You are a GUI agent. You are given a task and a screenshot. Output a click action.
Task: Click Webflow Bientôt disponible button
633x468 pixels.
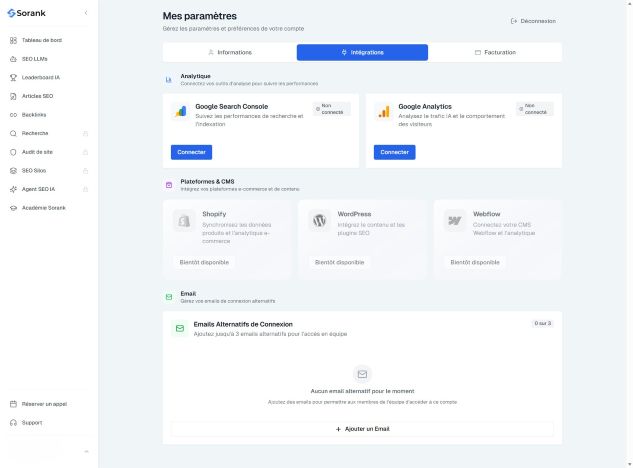475,262
